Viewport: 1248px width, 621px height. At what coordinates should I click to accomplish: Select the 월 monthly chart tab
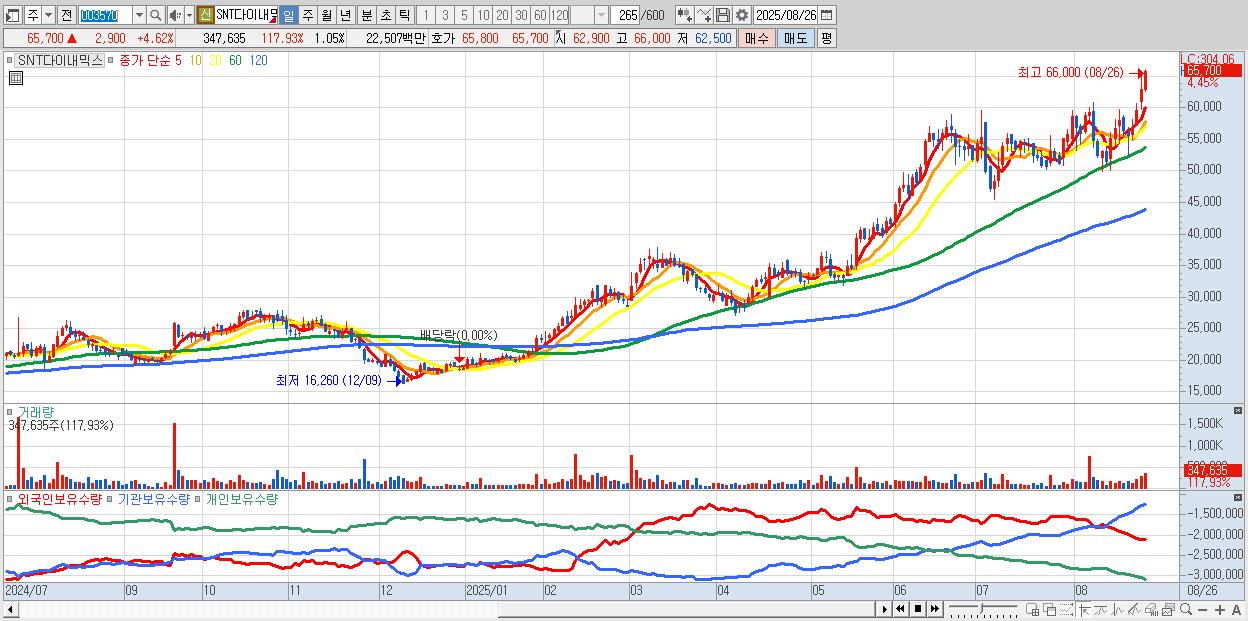[x=326, y=15]
